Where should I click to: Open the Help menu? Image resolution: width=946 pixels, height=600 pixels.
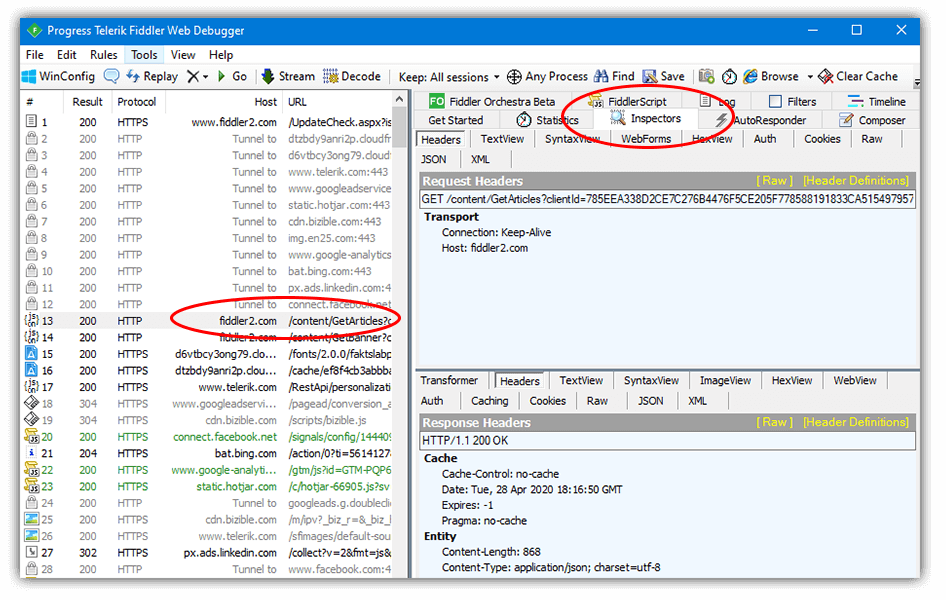pos(221,55)
